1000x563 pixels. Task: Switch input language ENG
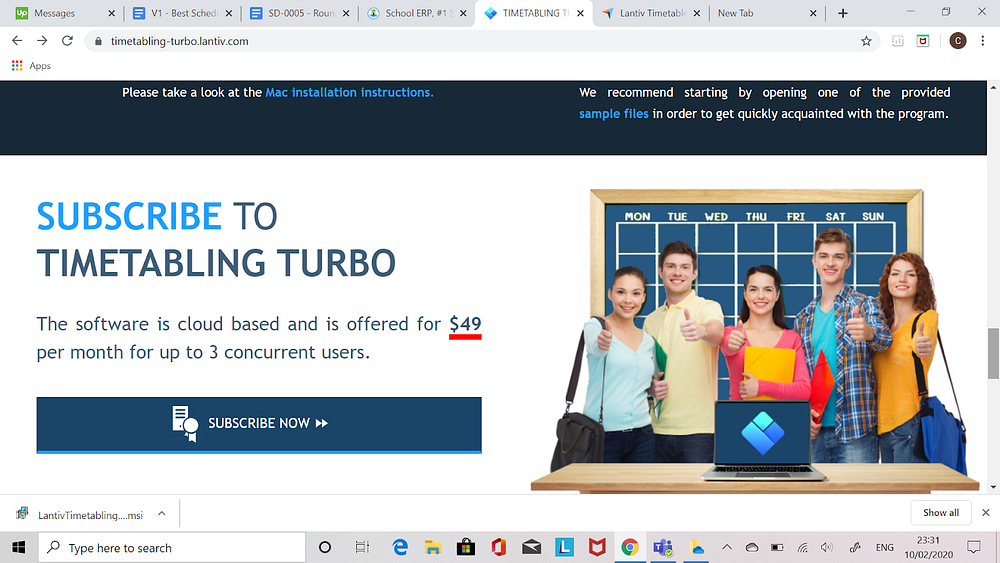885,547
